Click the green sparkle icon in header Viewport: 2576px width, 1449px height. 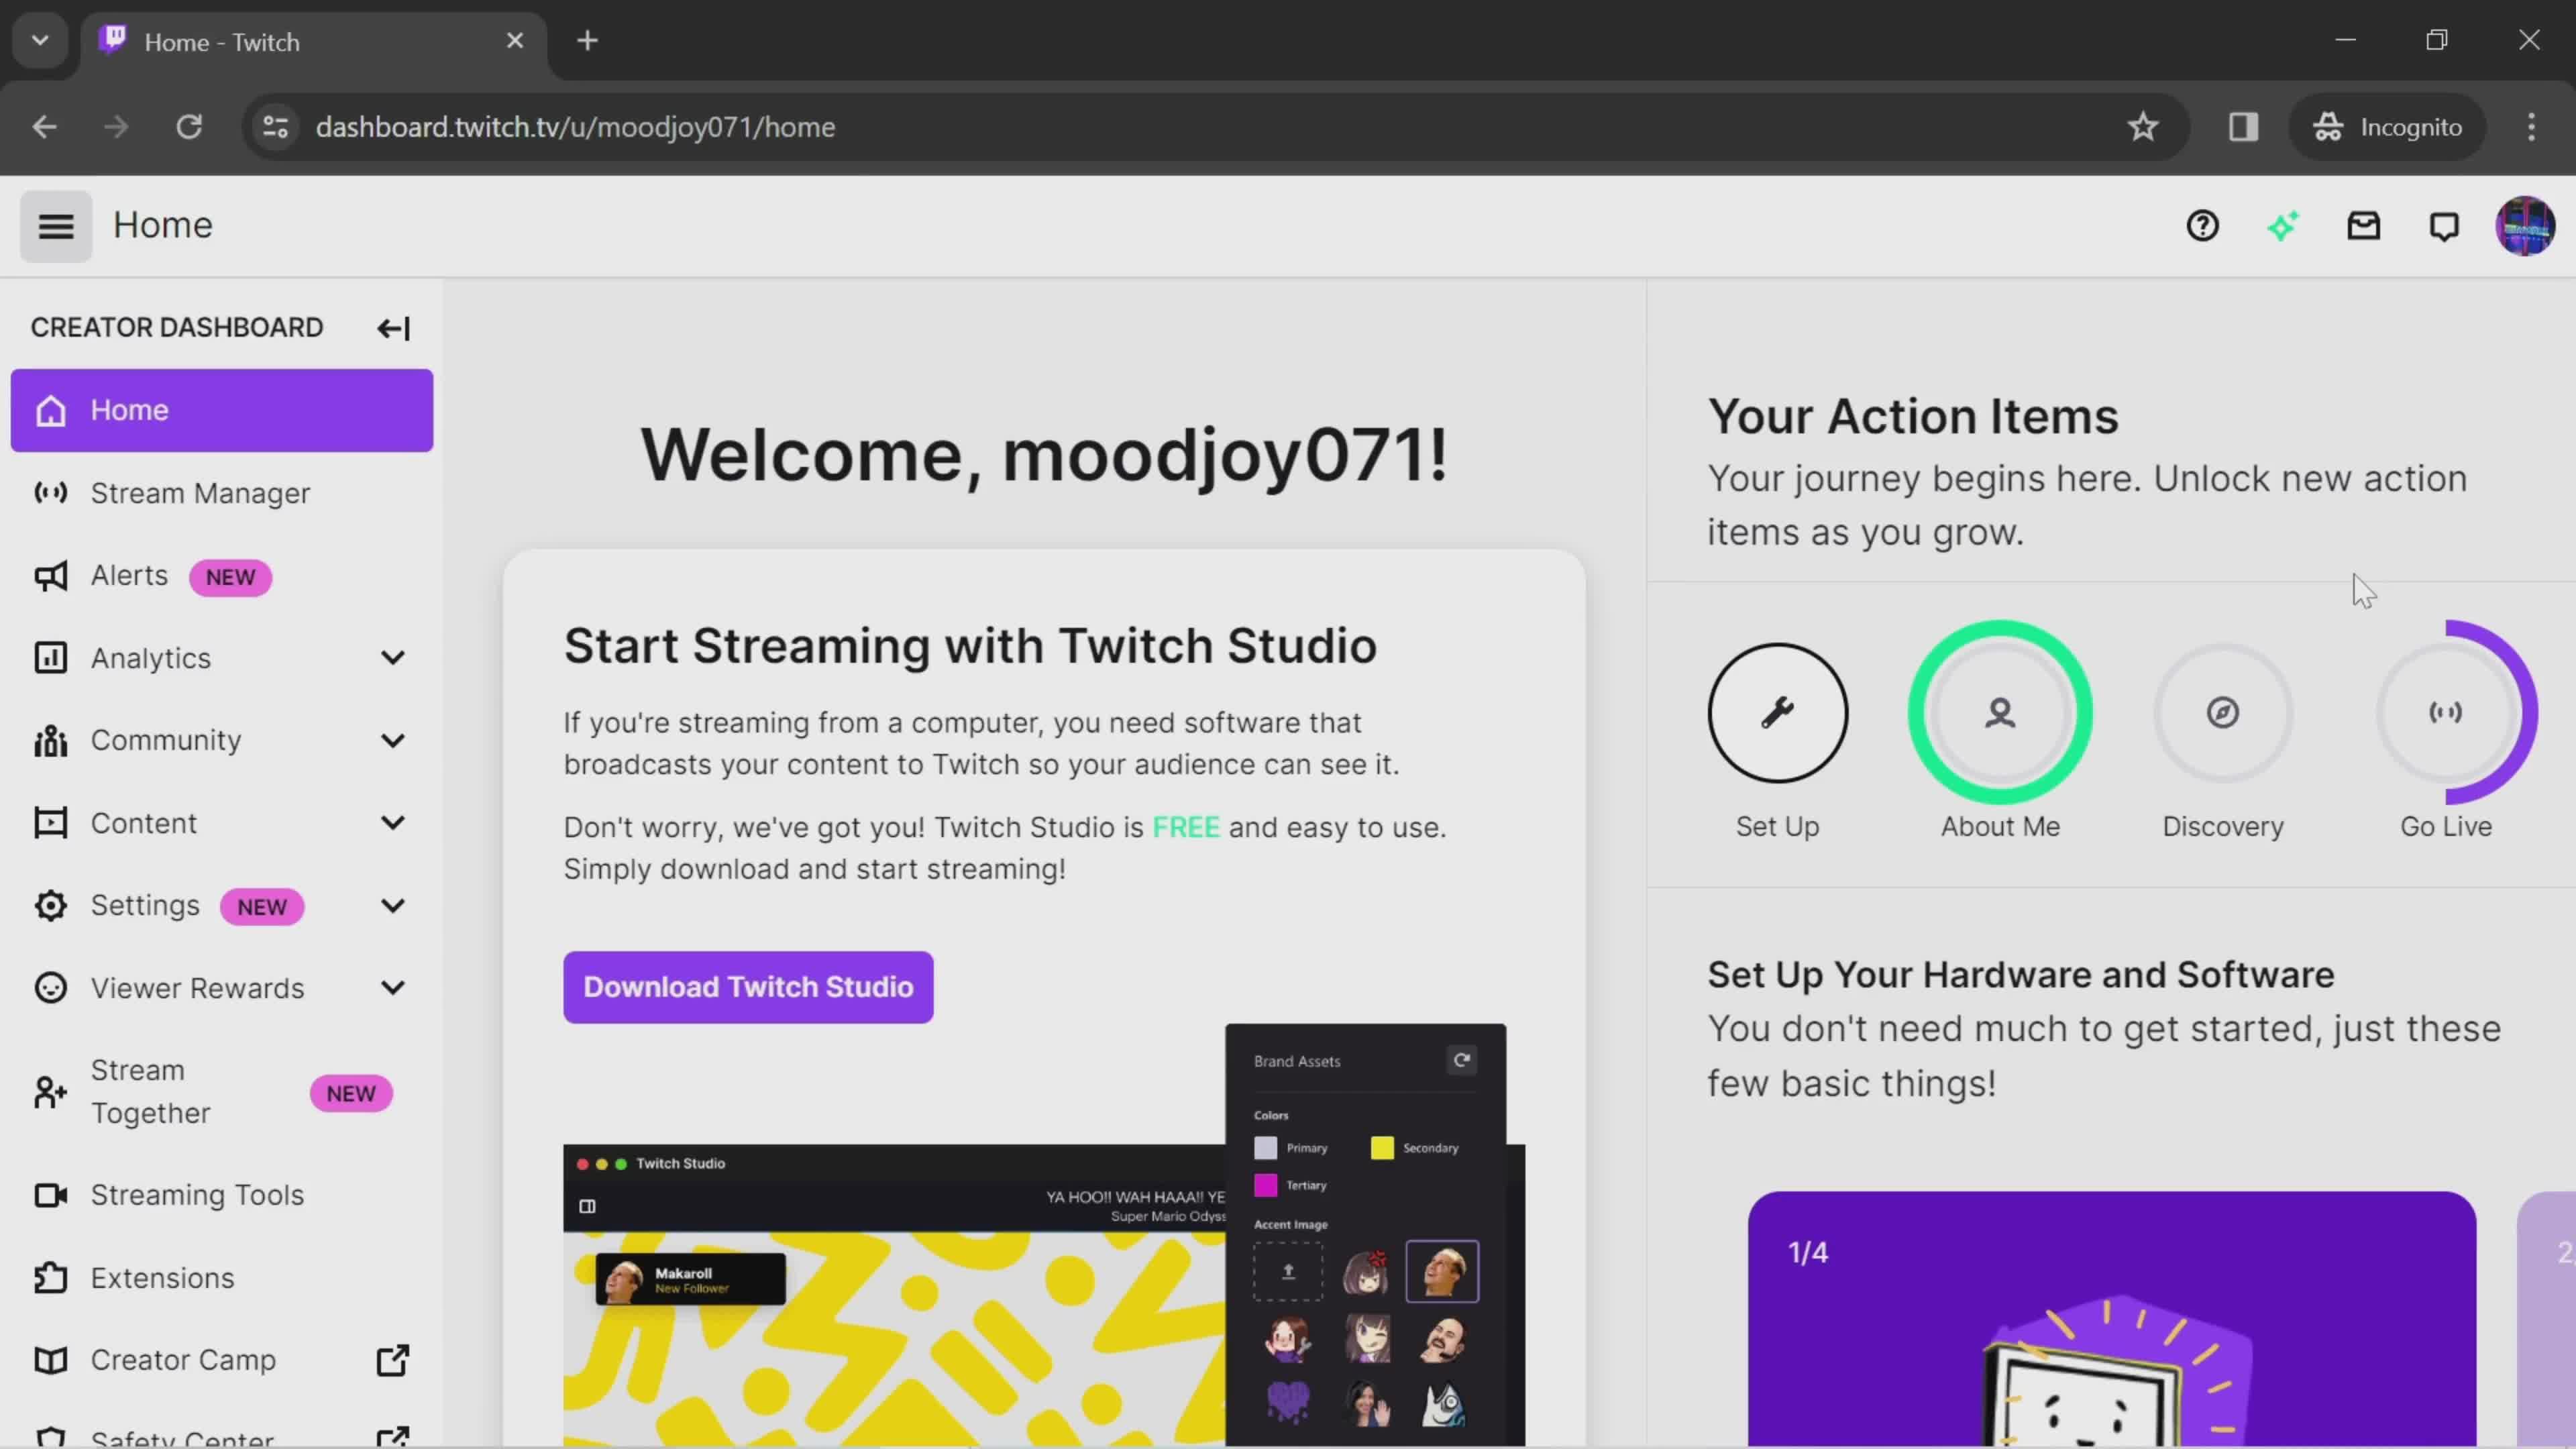(2283, 226)
